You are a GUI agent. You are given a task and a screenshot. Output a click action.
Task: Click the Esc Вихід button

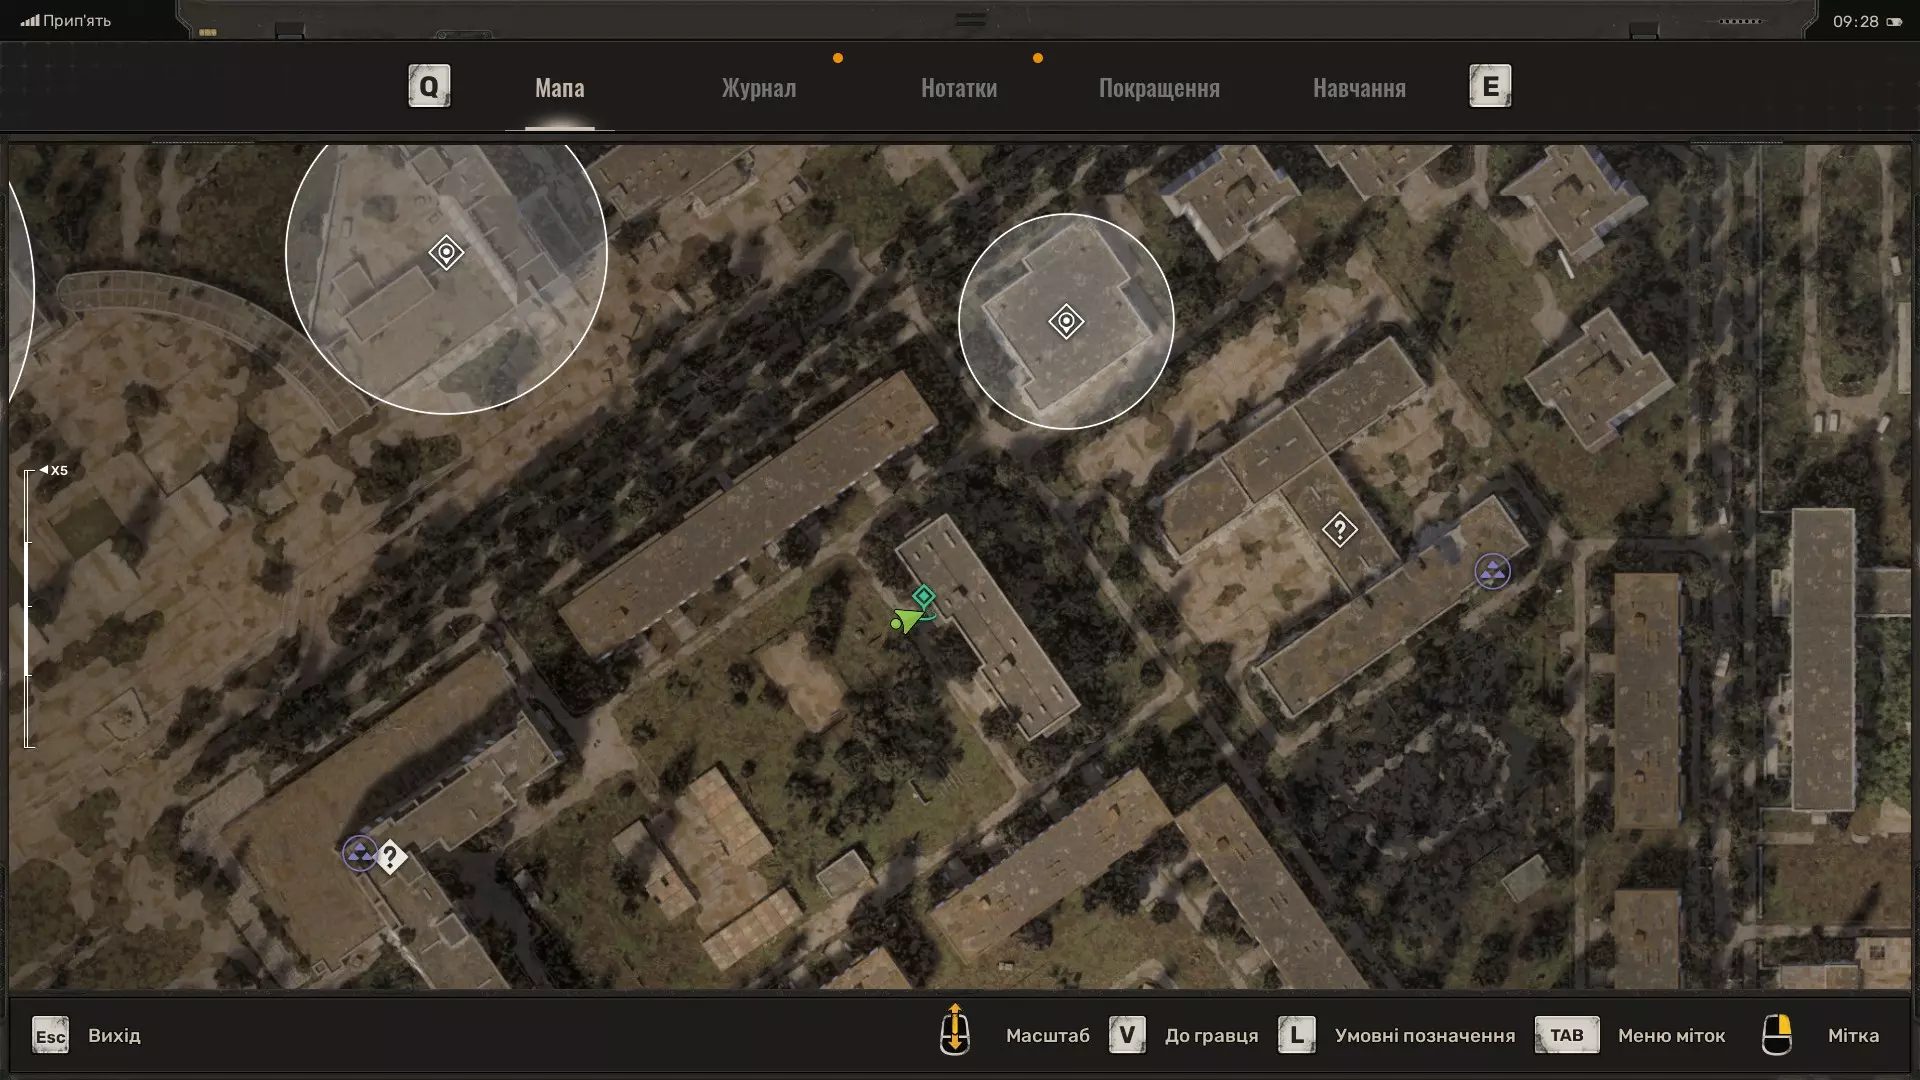pos(50,1036)
